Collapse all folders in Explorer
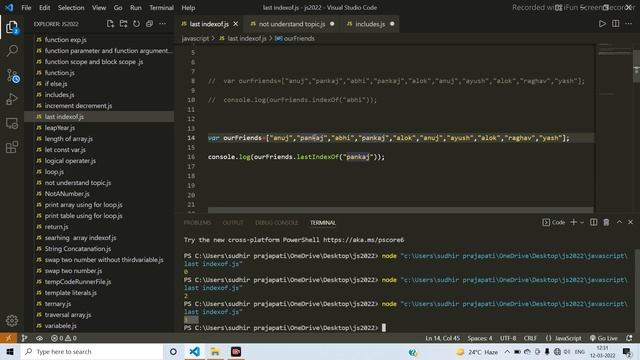This screenshot has height=360, width=640. click(149, 24)
